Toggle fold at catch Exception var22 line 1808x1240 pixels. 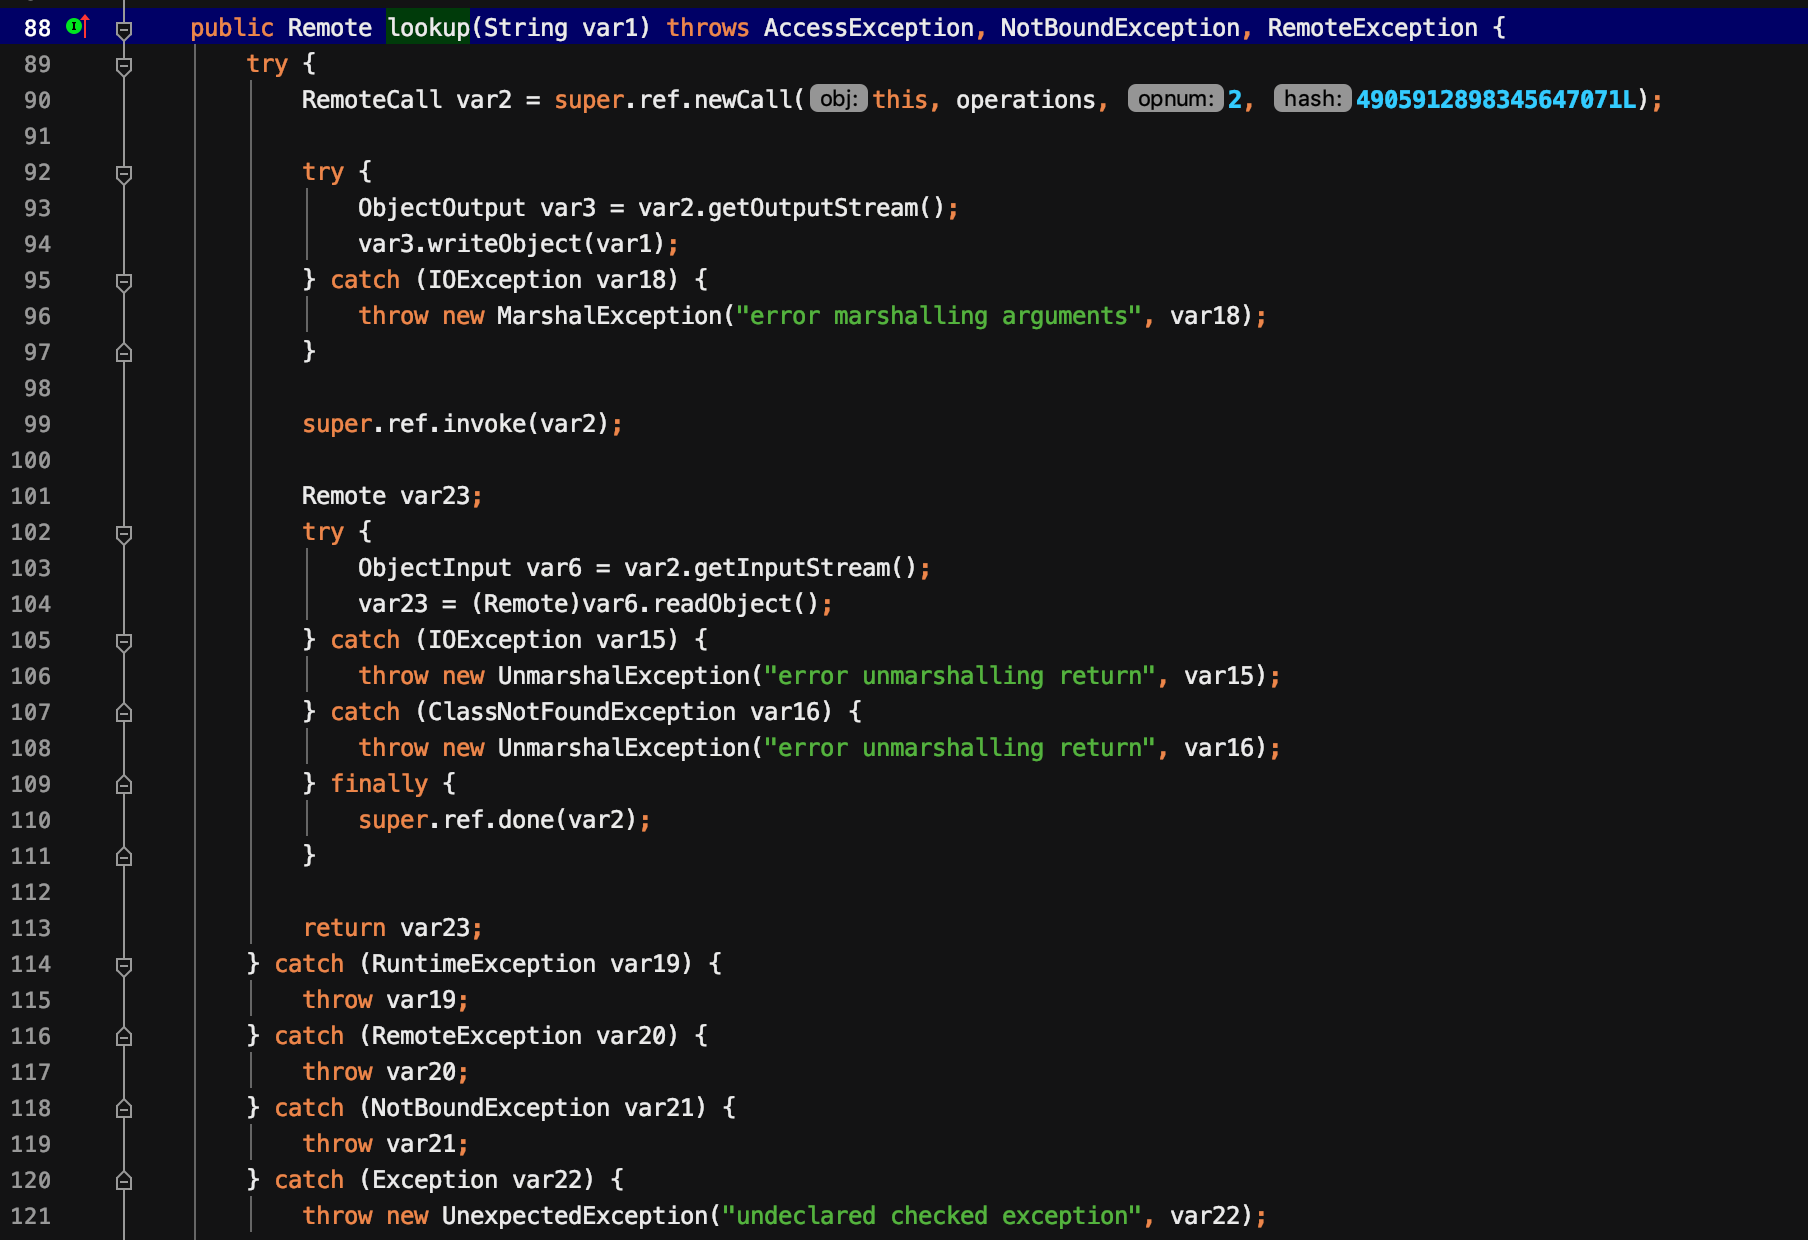pos(124,1180)
